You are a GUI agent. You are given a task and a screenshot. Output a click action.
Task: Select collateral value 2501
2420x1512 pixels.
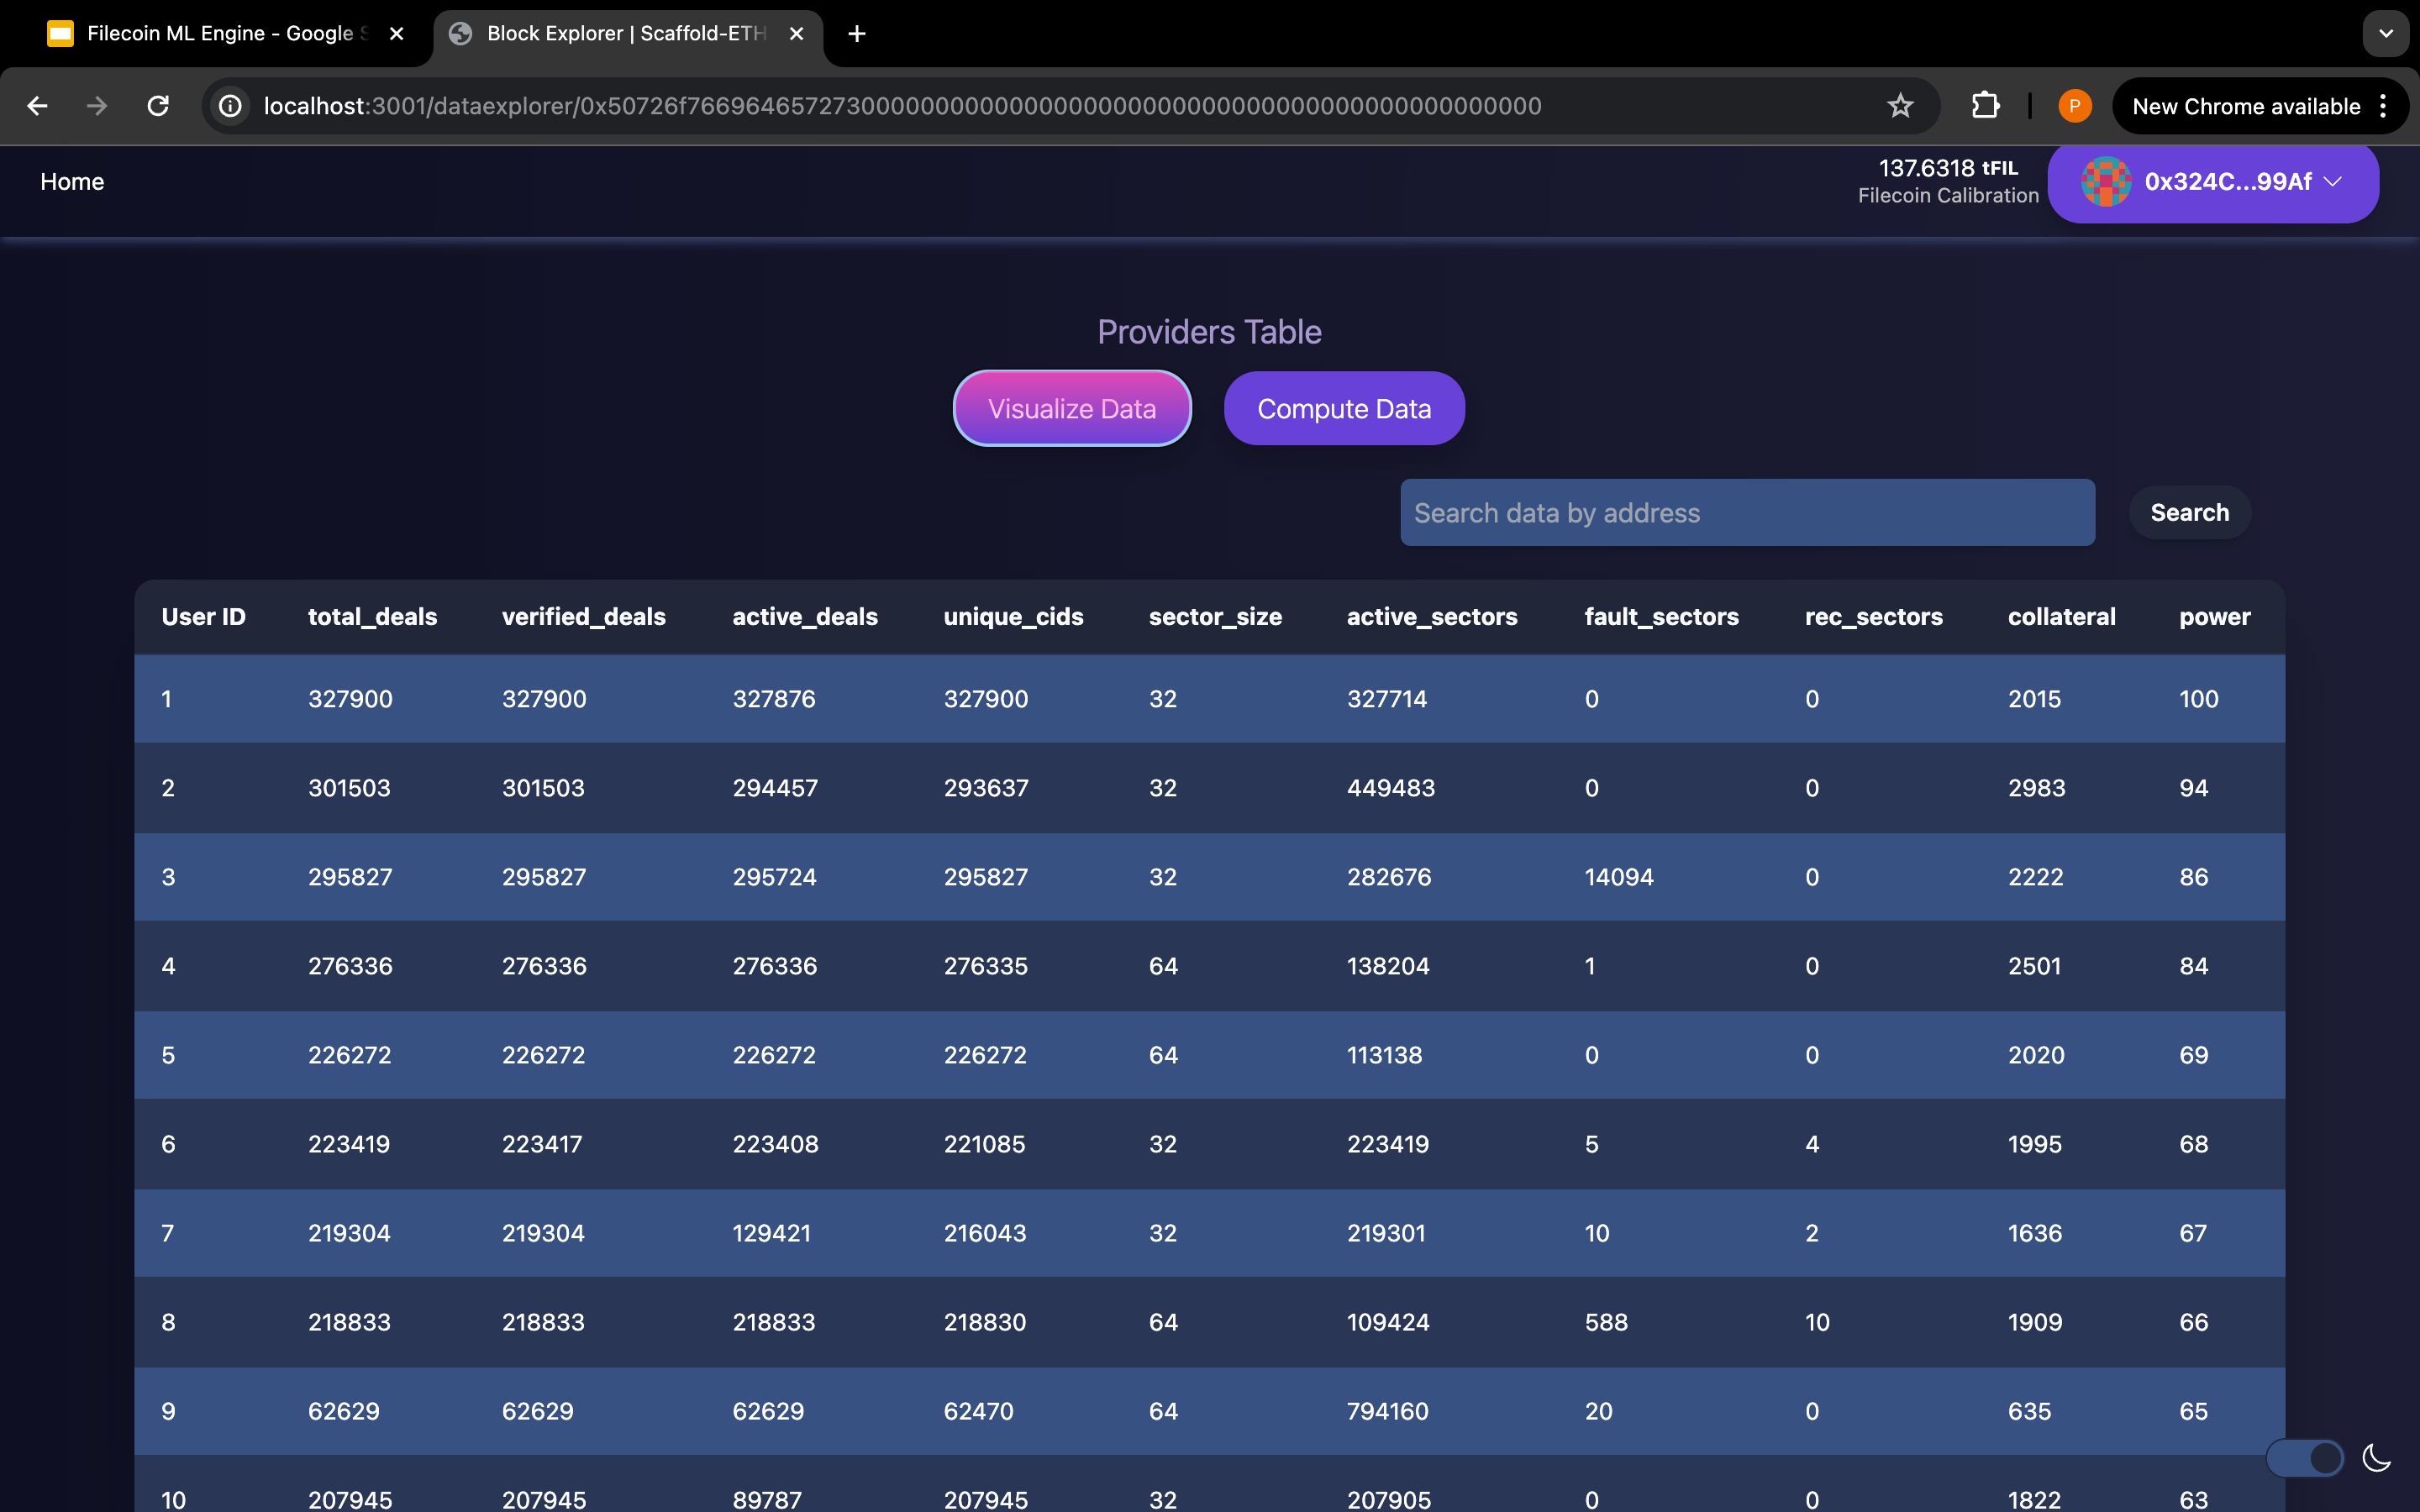click(x=2035, y=966)
